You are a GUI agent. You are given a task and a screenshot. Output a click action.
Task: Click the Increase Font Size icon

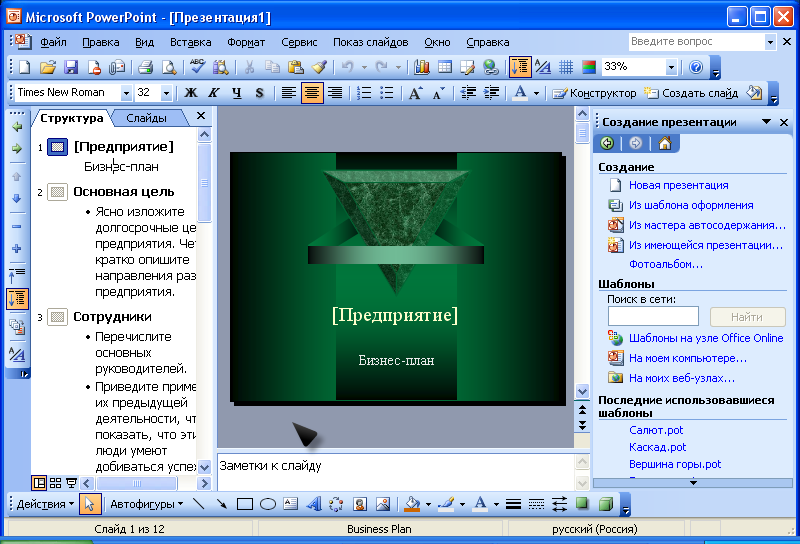point(415,93)
